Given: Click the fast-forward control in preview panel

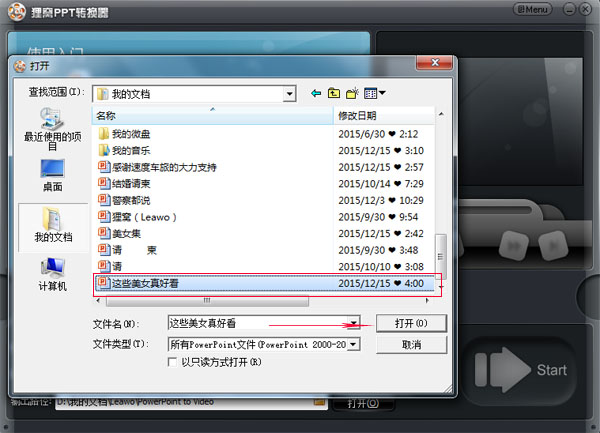Looking at the screenshot, I should click(514, 245).
